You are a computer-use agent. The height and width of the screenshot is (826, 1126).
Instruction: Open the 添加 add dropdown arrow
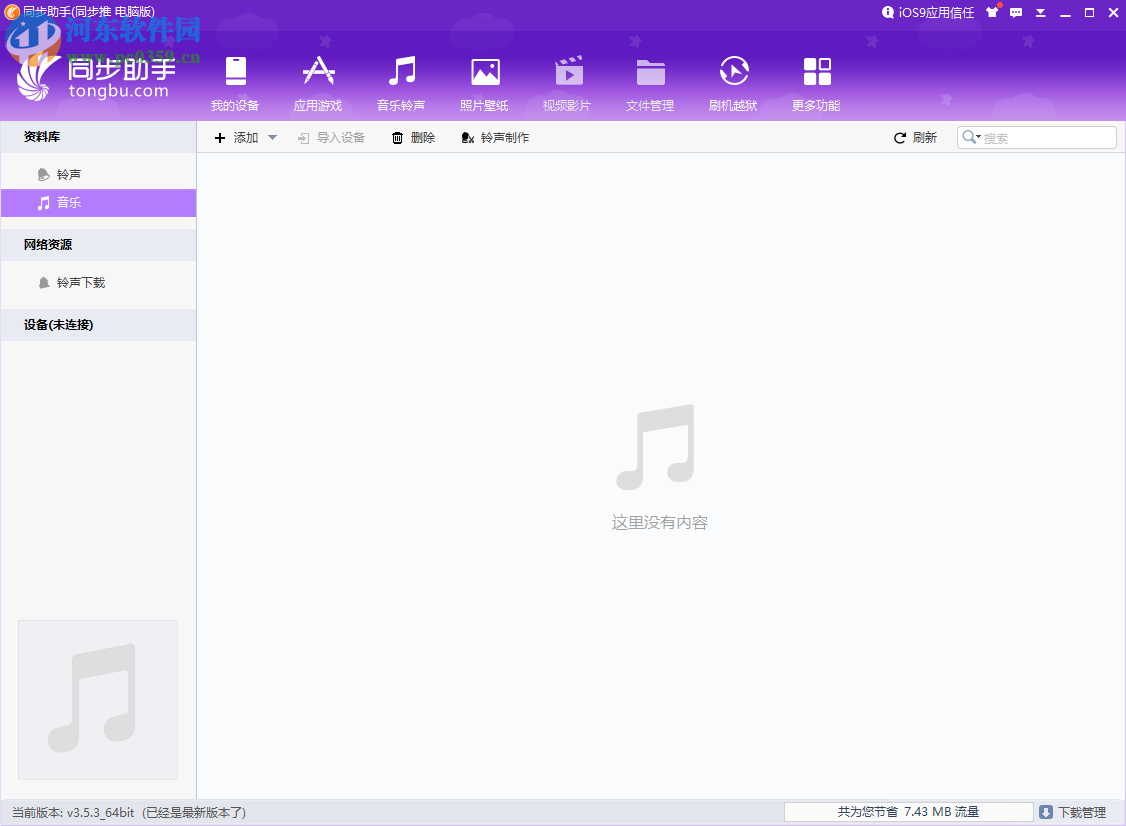tap(271, 137)
